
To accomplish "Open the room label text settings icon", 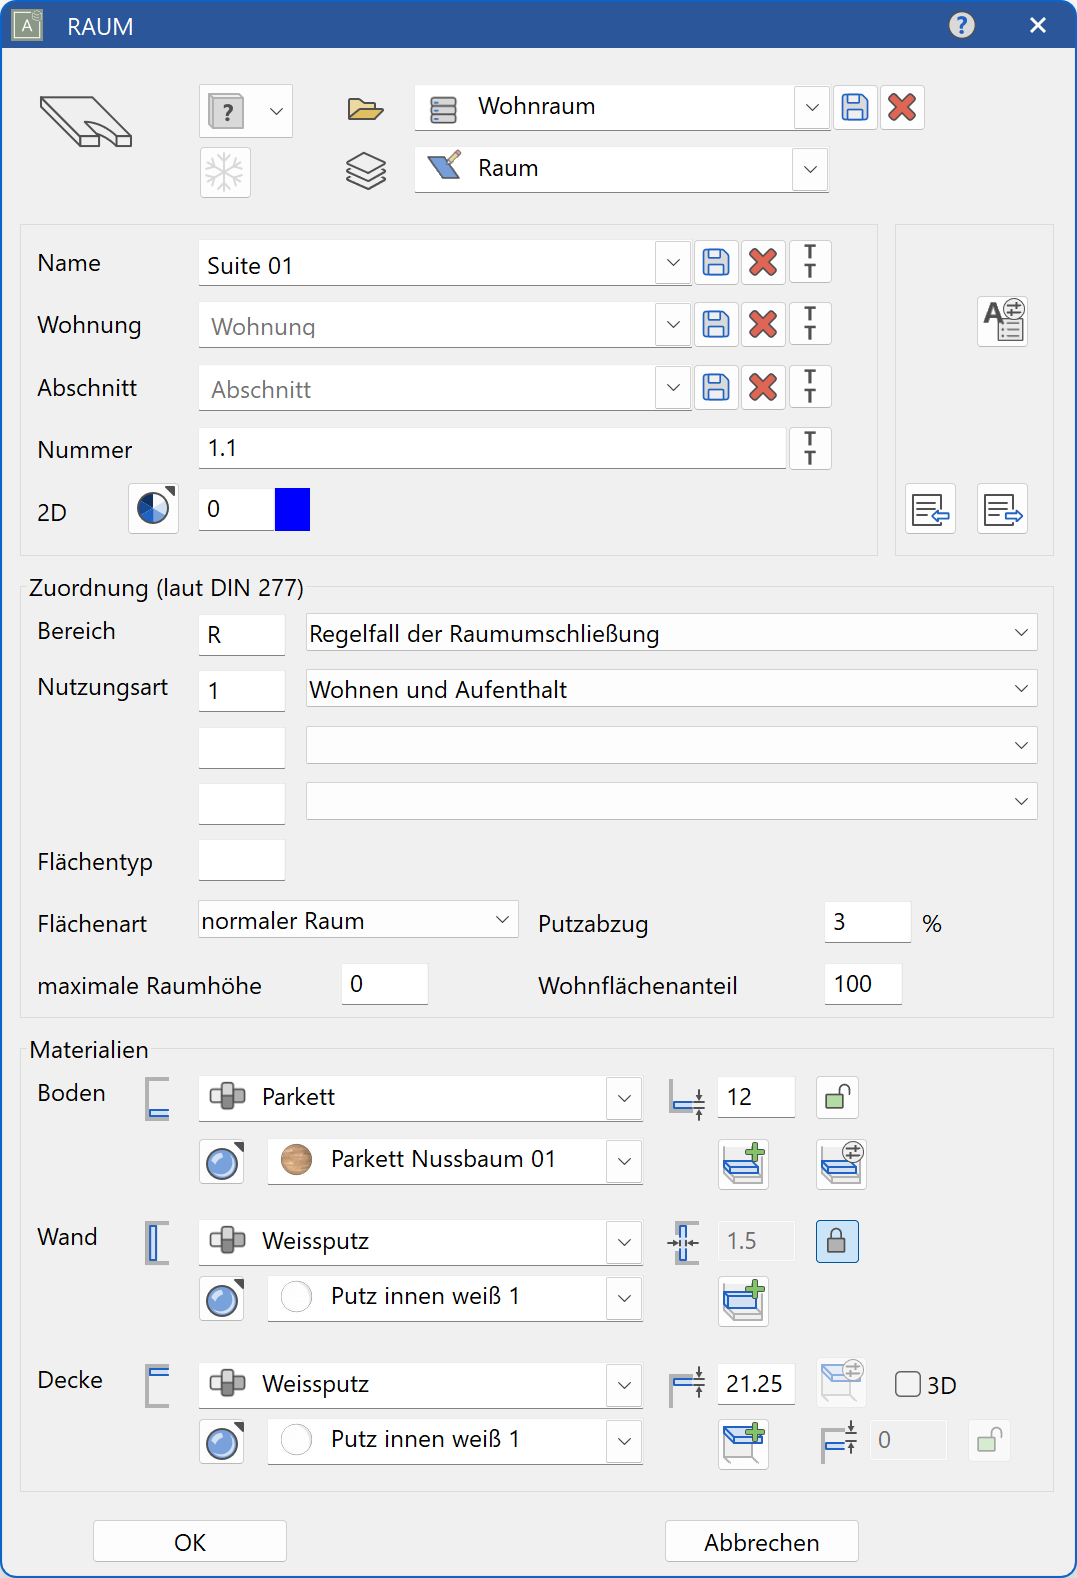I will (1003, 321).
